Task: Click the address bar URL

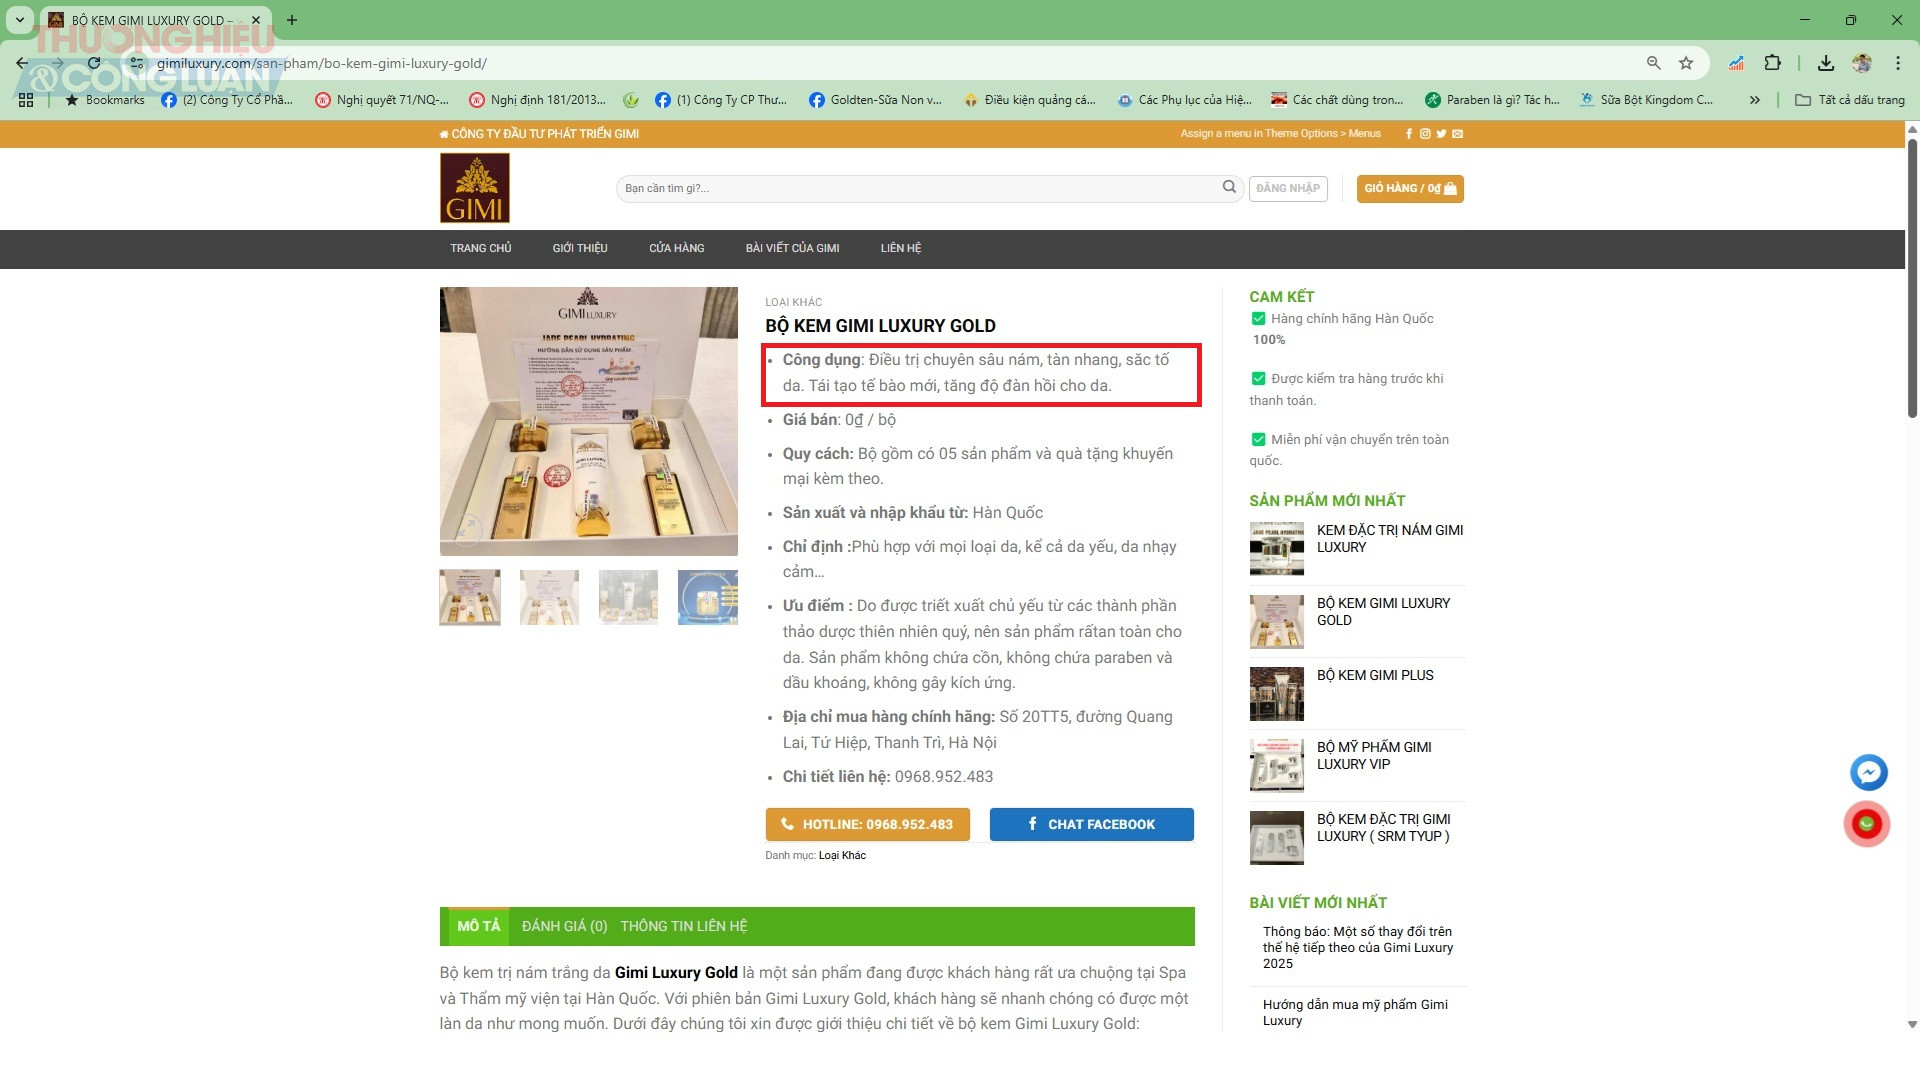Action: (x=322, y=63)
